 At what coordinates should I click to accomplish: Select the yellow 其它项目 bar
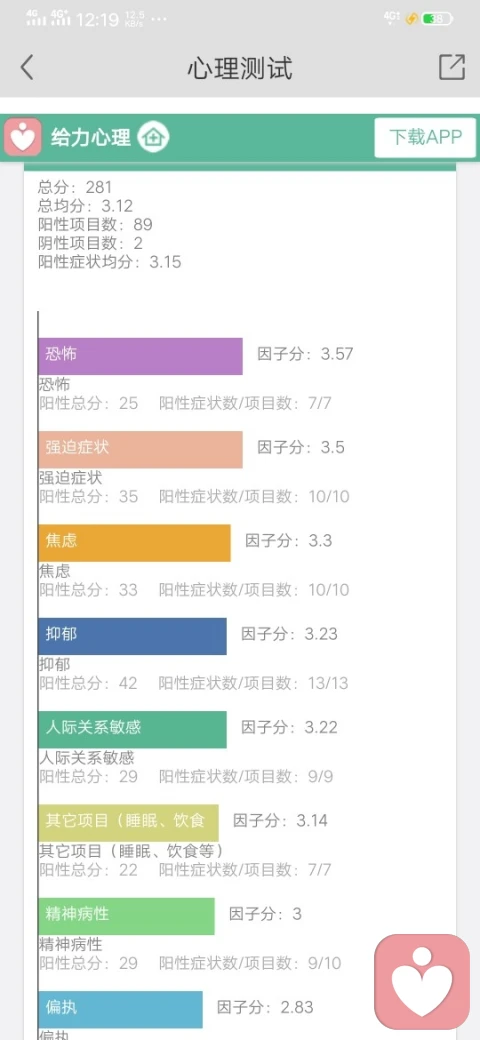point(128,823)
